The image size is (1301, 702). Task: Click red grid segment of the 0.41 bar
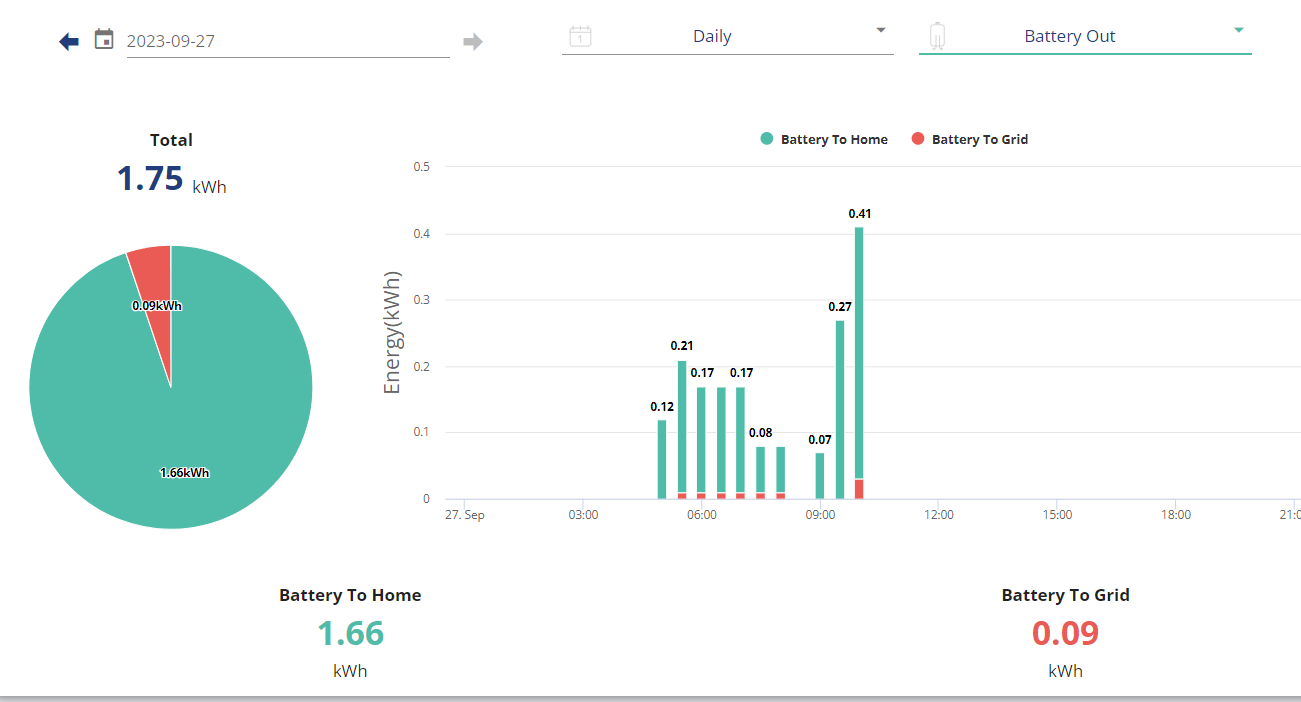pyautogui.click(x=859, y=489)
